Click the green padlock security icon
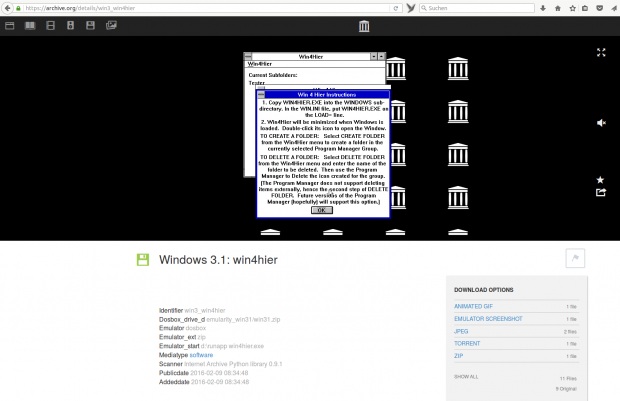 [x=18, y=8]
